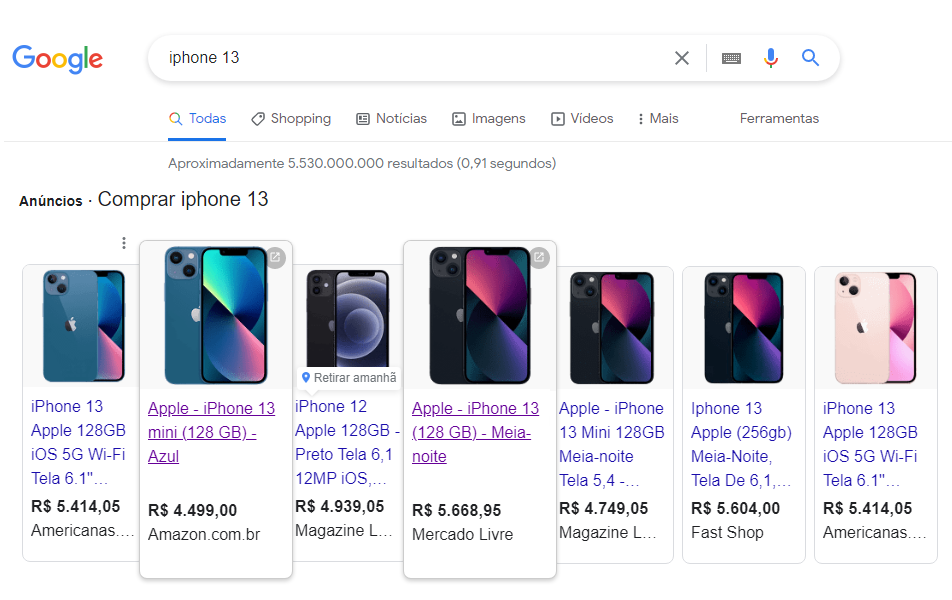The width and height of the screenshot is (952, 600).
Task: Click the Meia-noite iPhone 13 Mercado Livre image
Action: pos(480,315)
